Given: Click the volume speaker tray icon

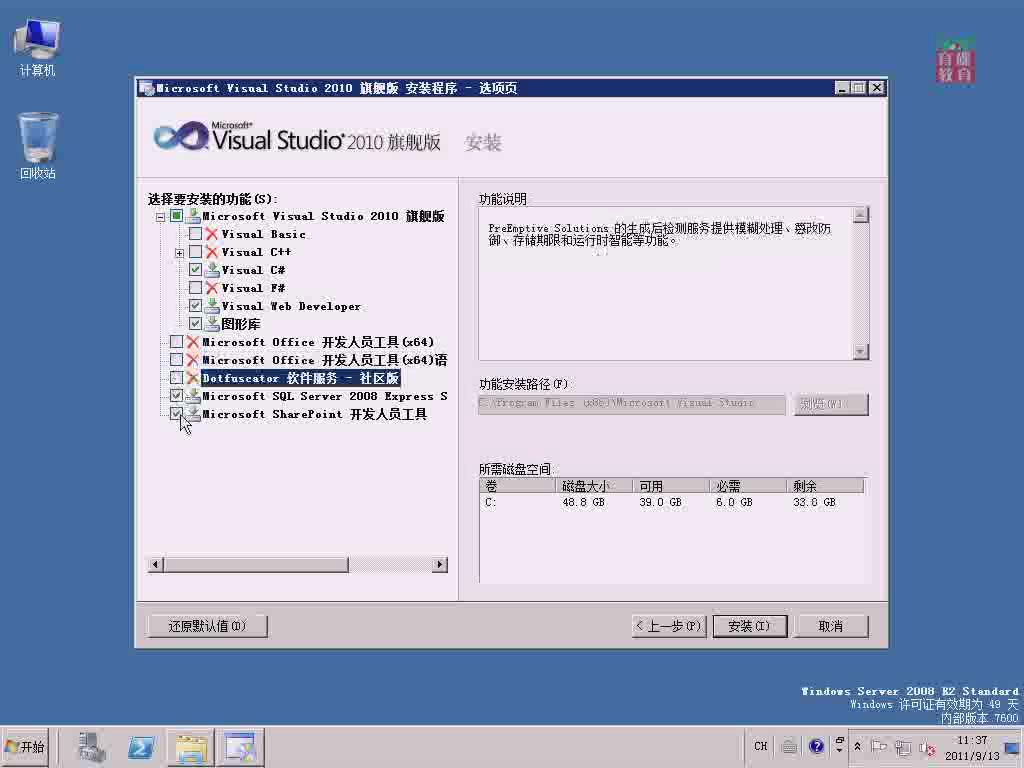Looking at the screenshot, I should pos(926,747).
